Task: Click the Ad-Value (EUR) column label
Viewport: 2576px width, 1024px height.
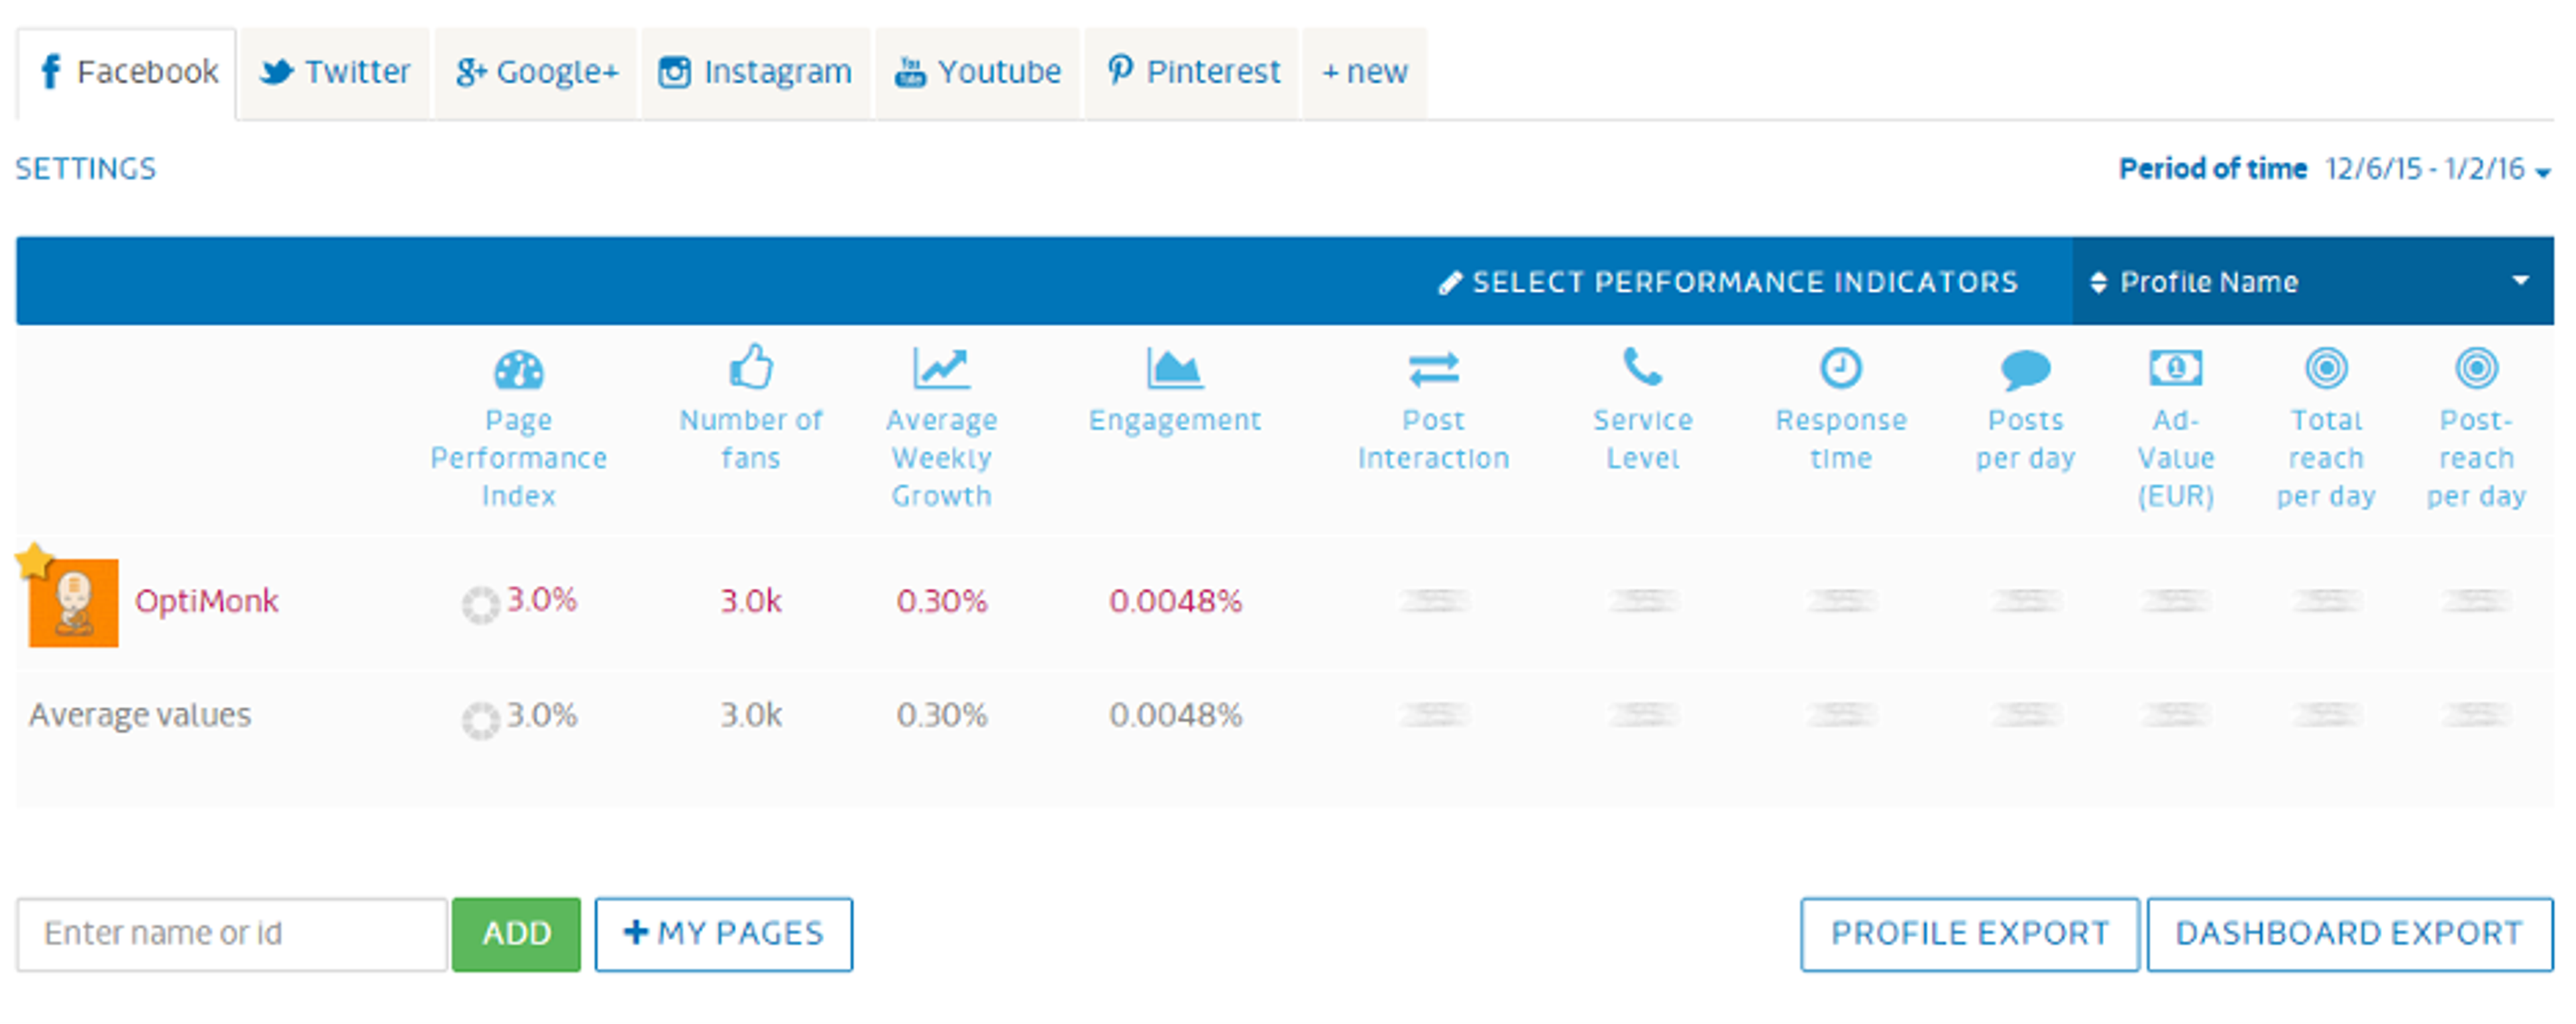Action: tap(2176, 458)
